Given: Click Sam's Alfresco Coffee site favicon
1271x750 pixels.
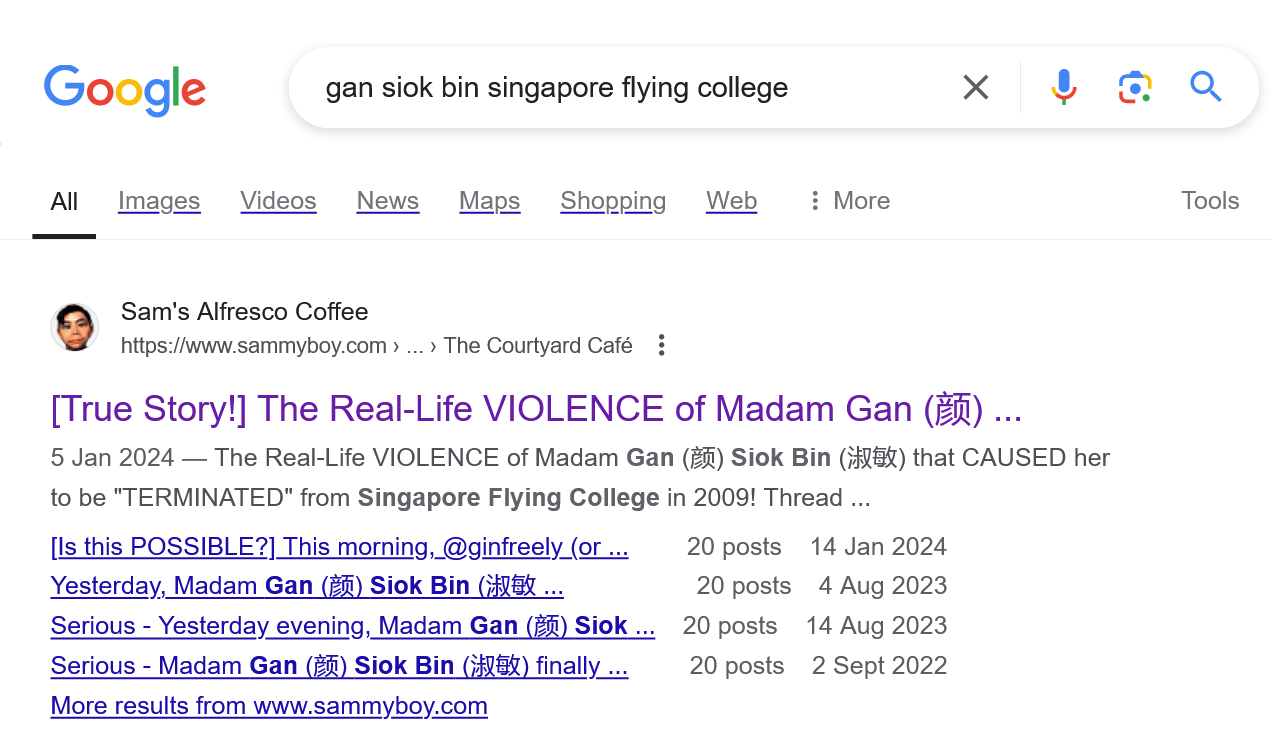Looking at the screenshot, I should [x=75, y=328].
